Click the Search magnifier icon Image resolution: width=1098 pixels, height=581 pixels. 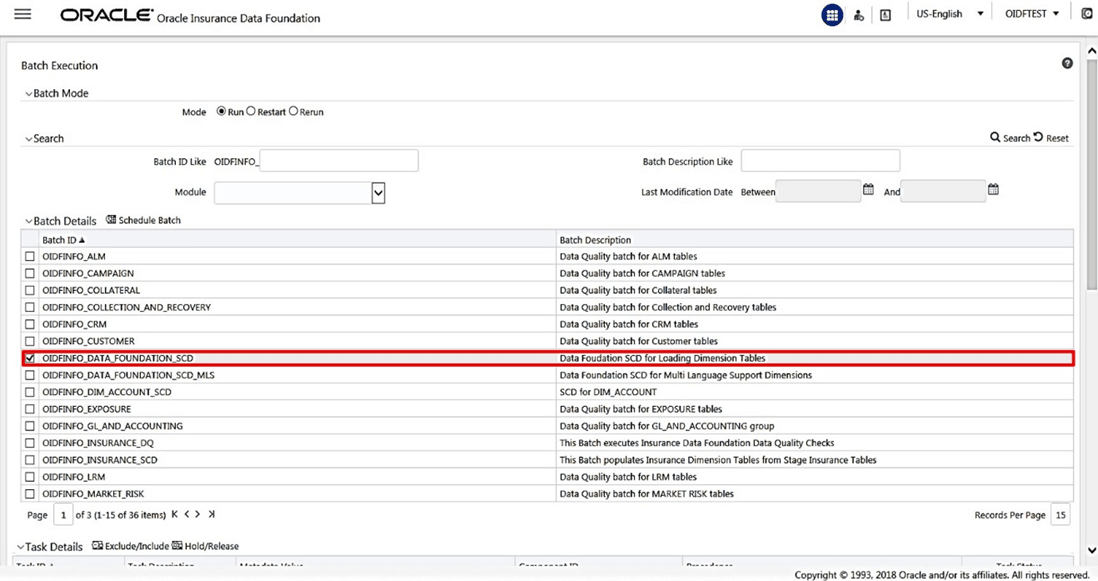click(995, 137)
